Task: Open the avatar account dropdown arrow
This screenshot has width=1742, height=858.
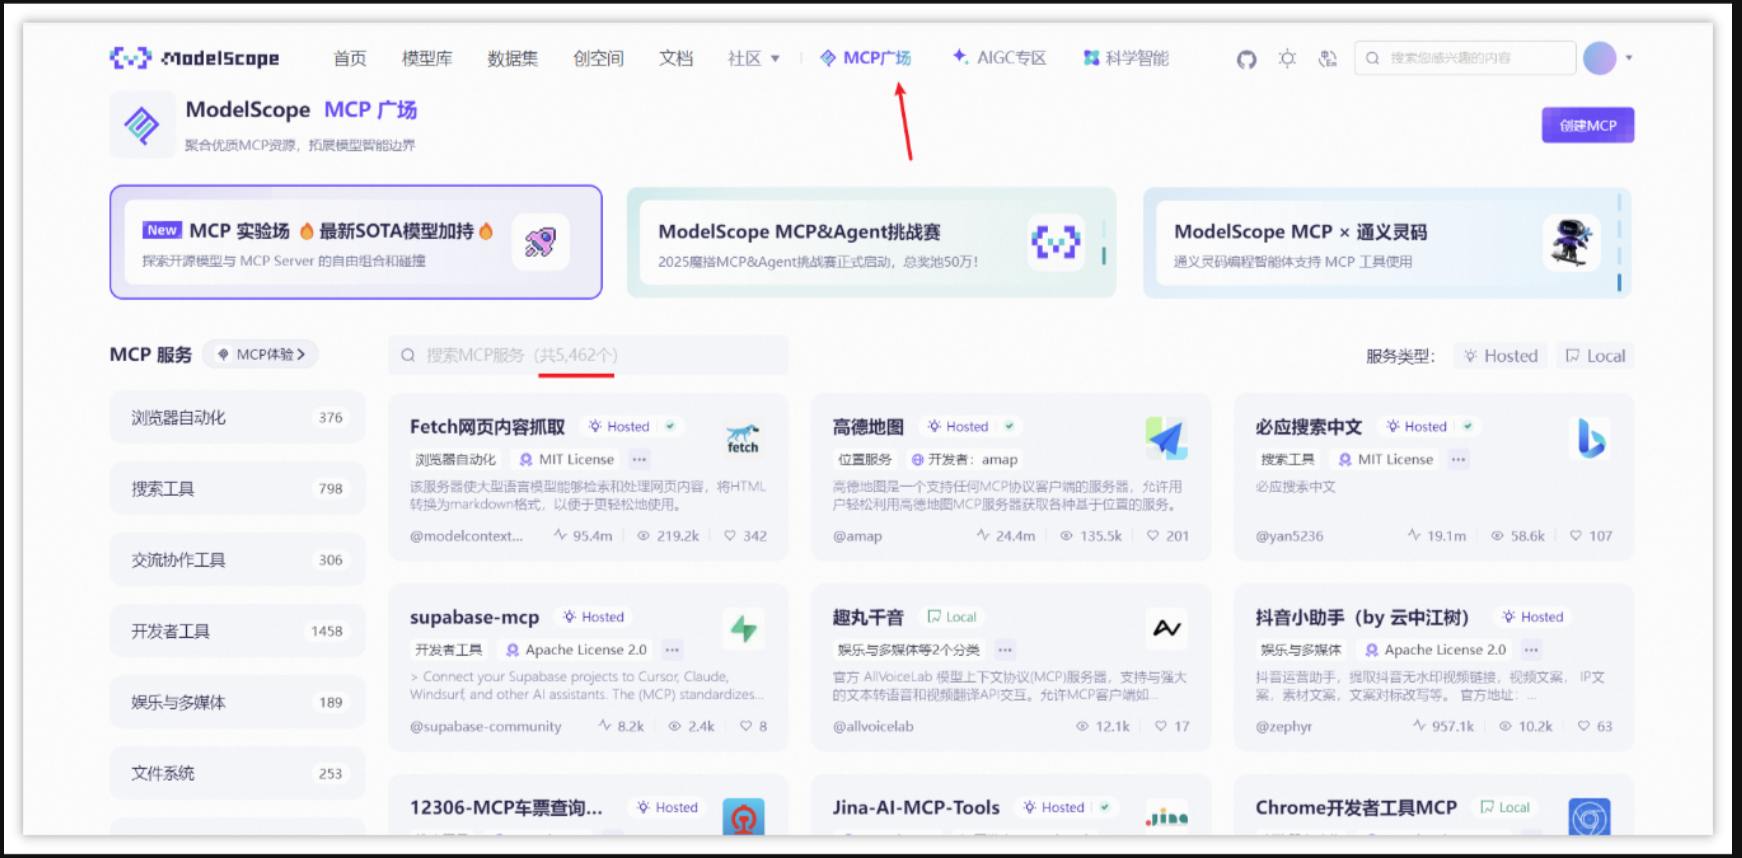Action: coord(1629,58)
